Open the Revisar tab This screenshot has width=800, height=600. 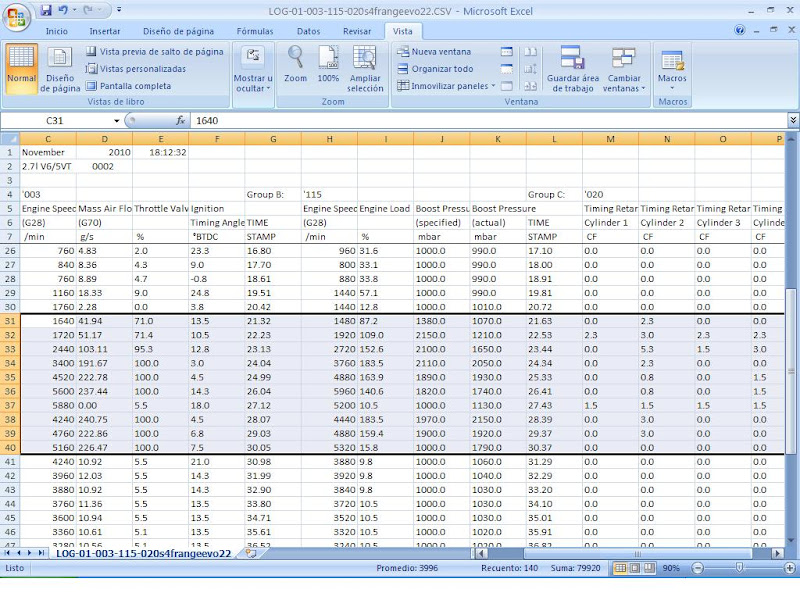(x=357, y=31)
